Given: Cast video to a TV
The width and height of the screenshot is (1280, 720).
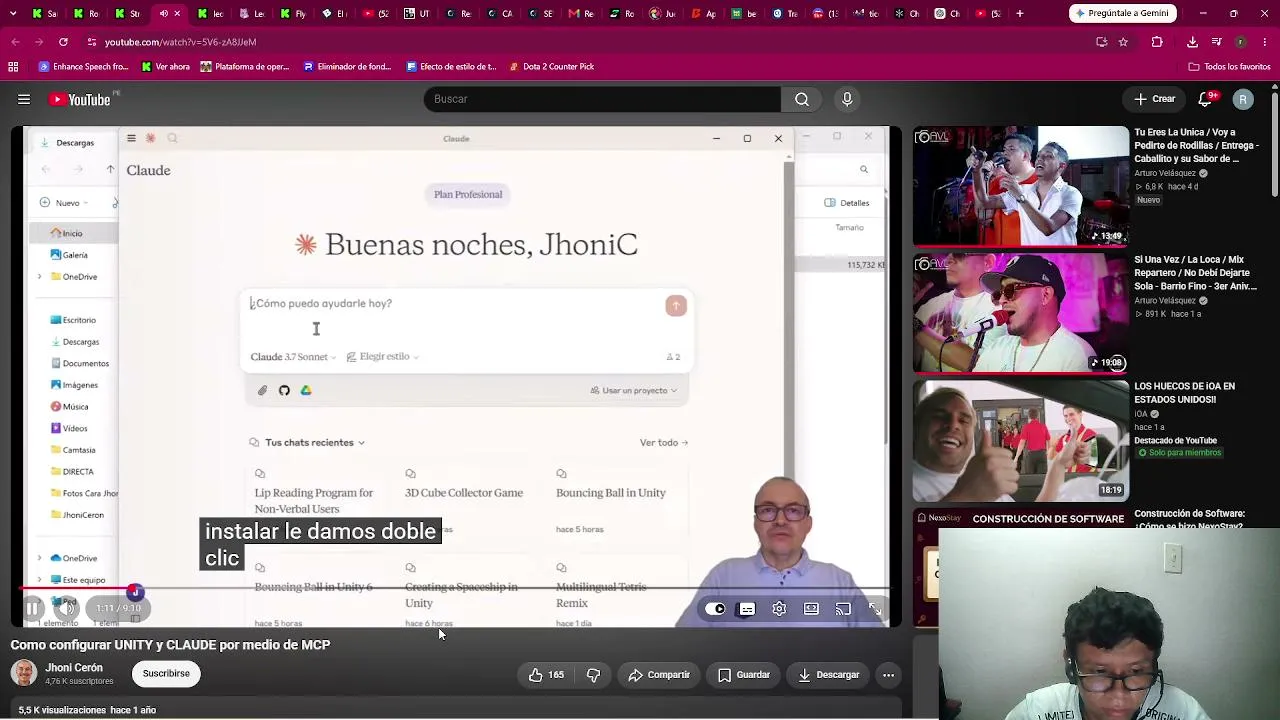Looking at the screenshot, I should coord(843,608).
